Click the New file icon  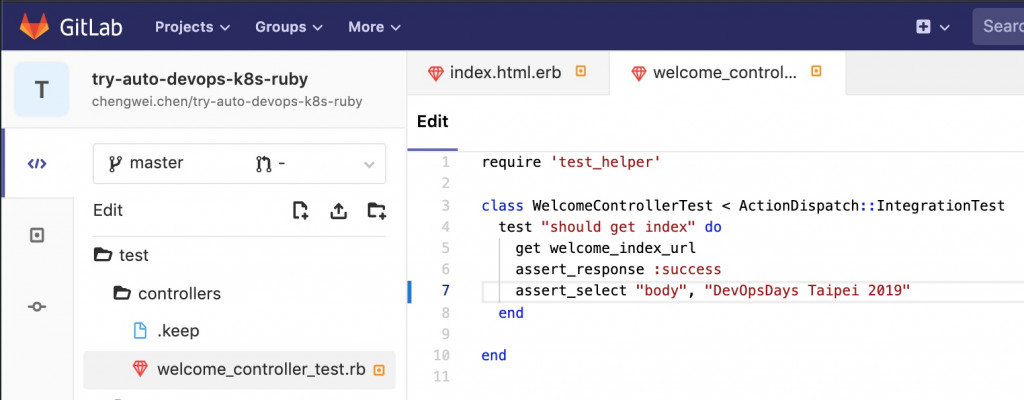coord(300,210)
